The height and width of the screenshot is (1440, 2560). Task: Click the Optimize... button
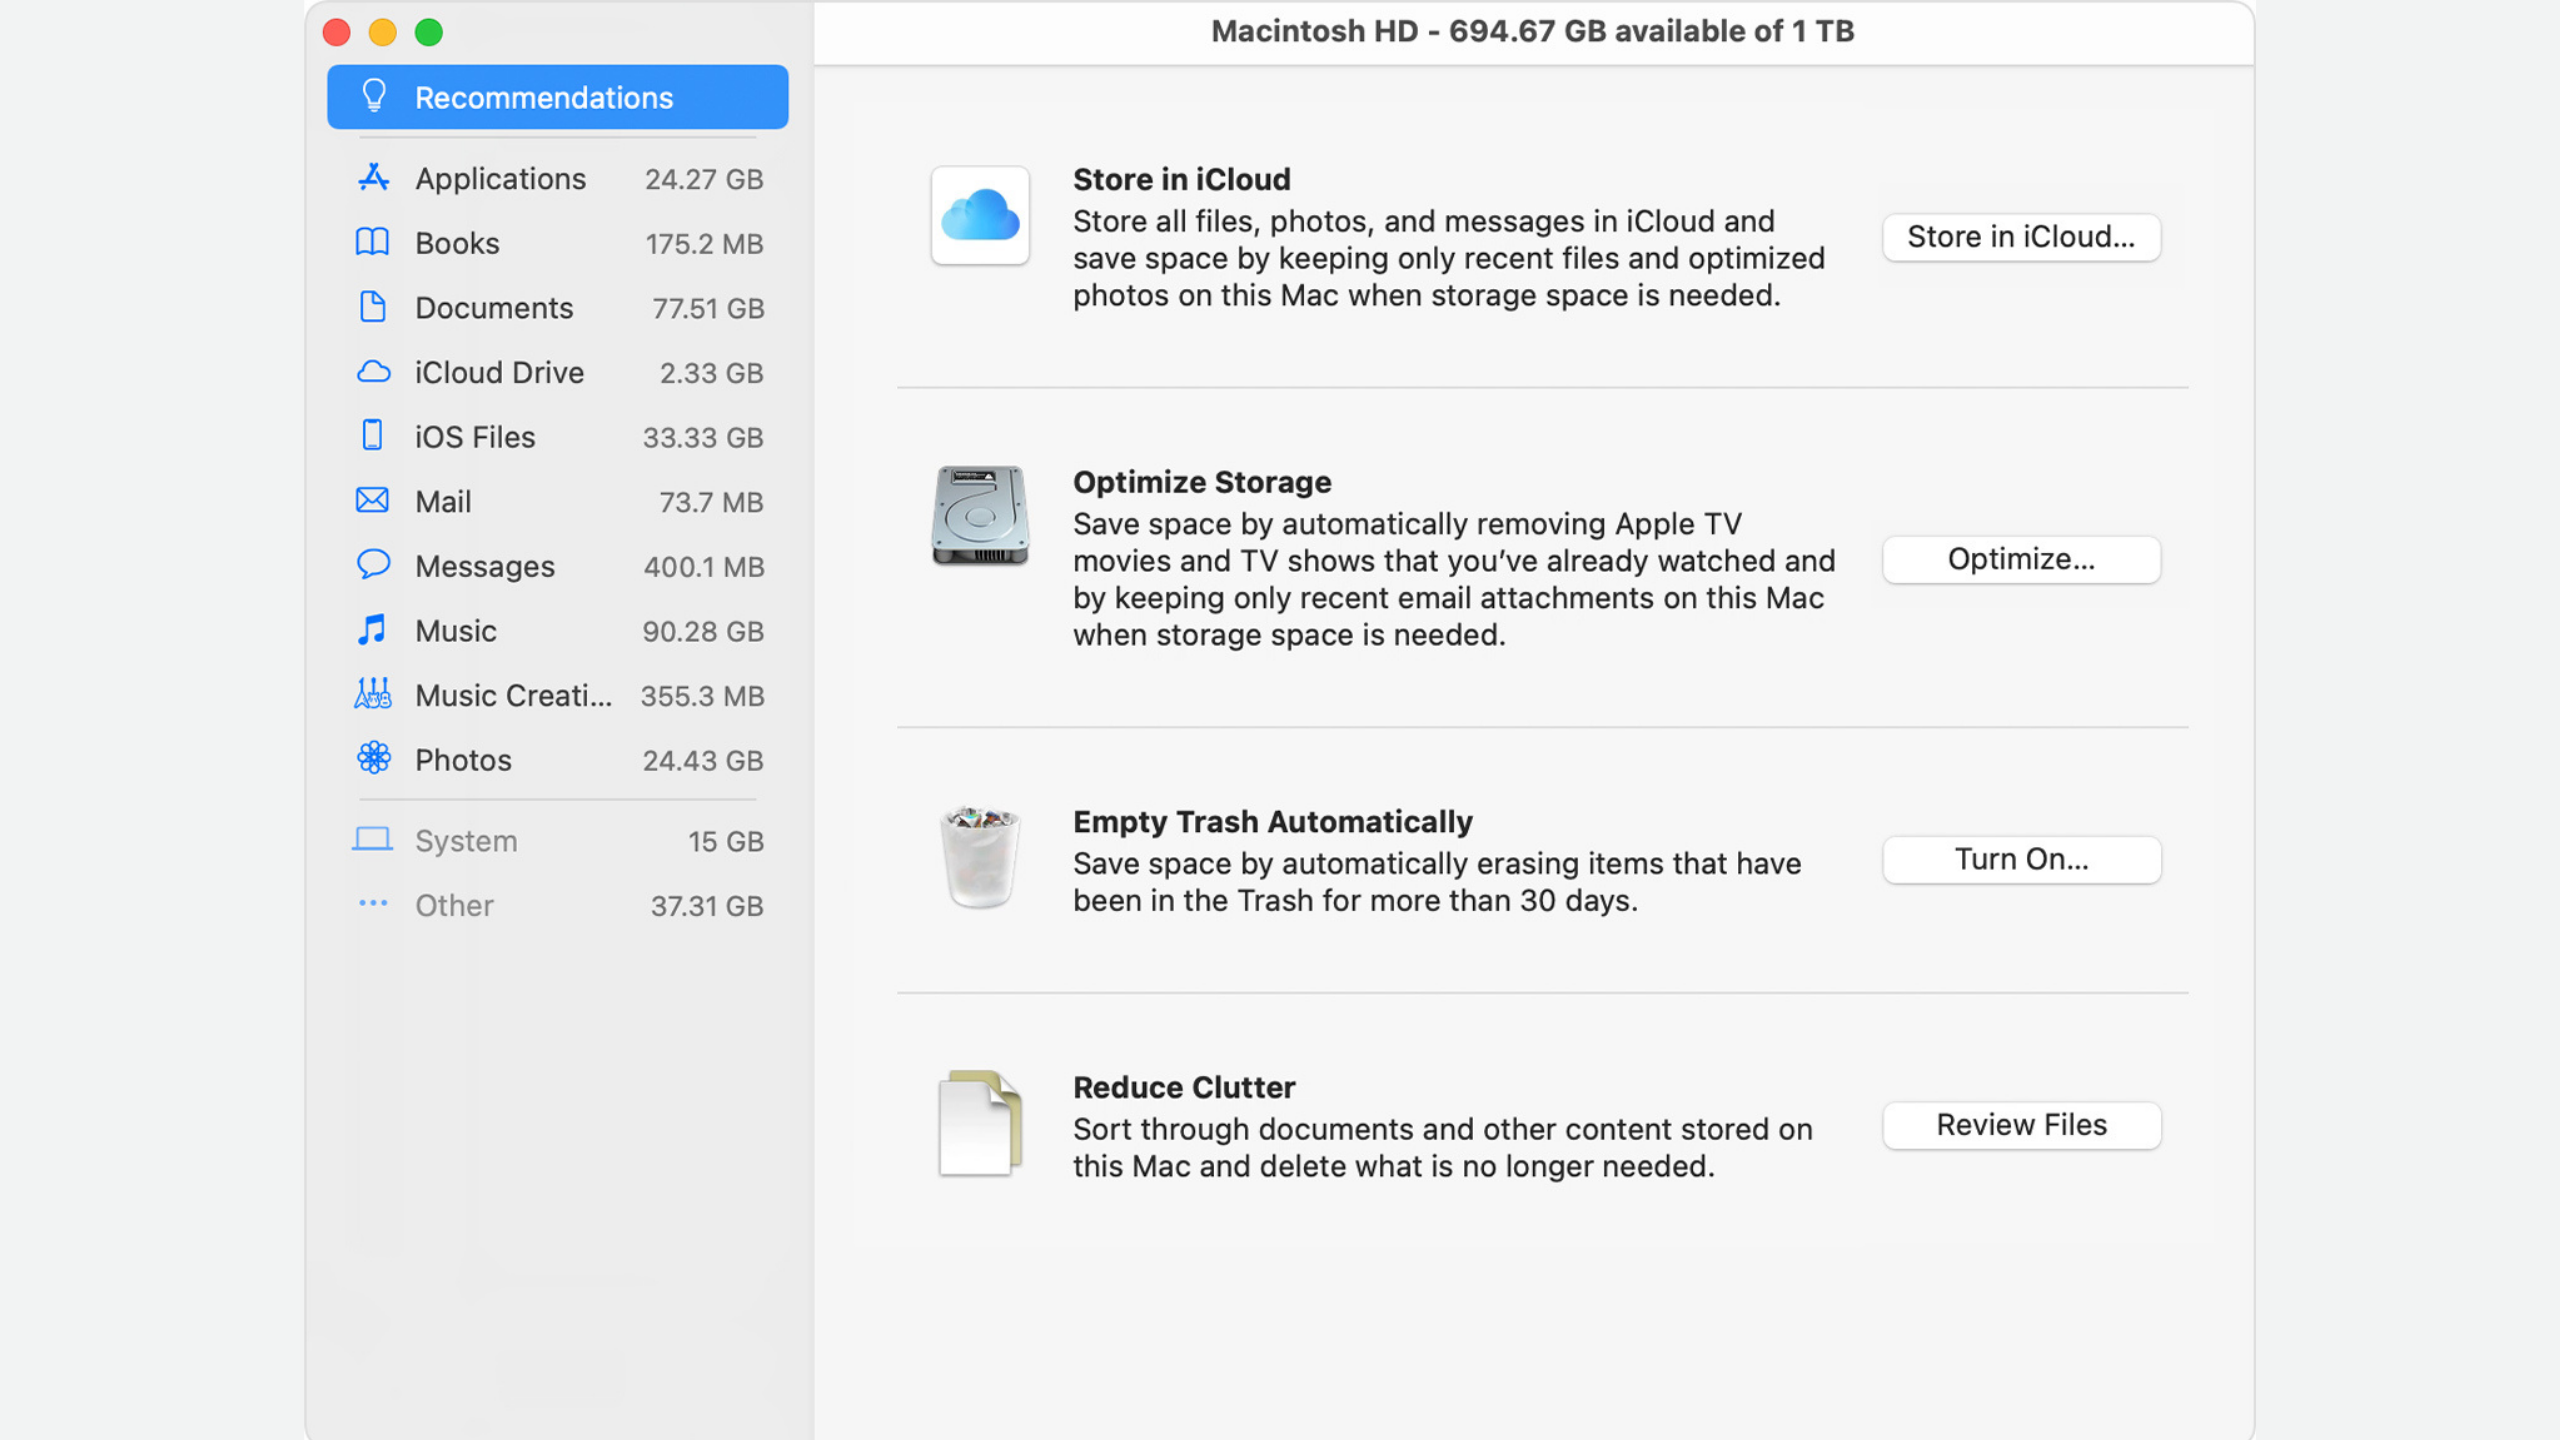2021,559
